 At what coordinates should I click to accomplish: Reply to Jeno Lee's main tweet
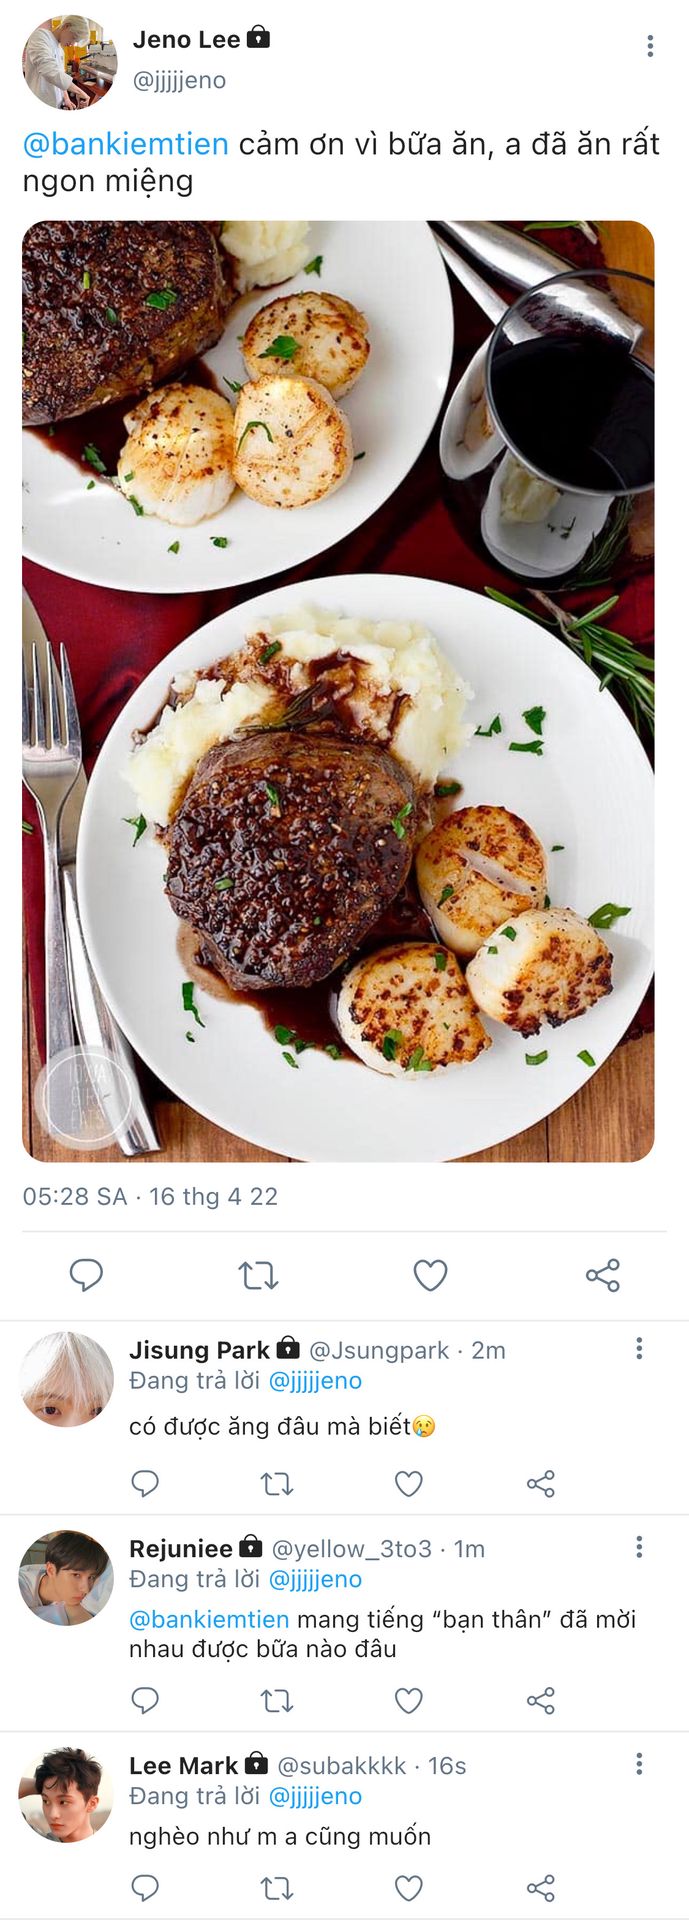tap(86, 1275)
